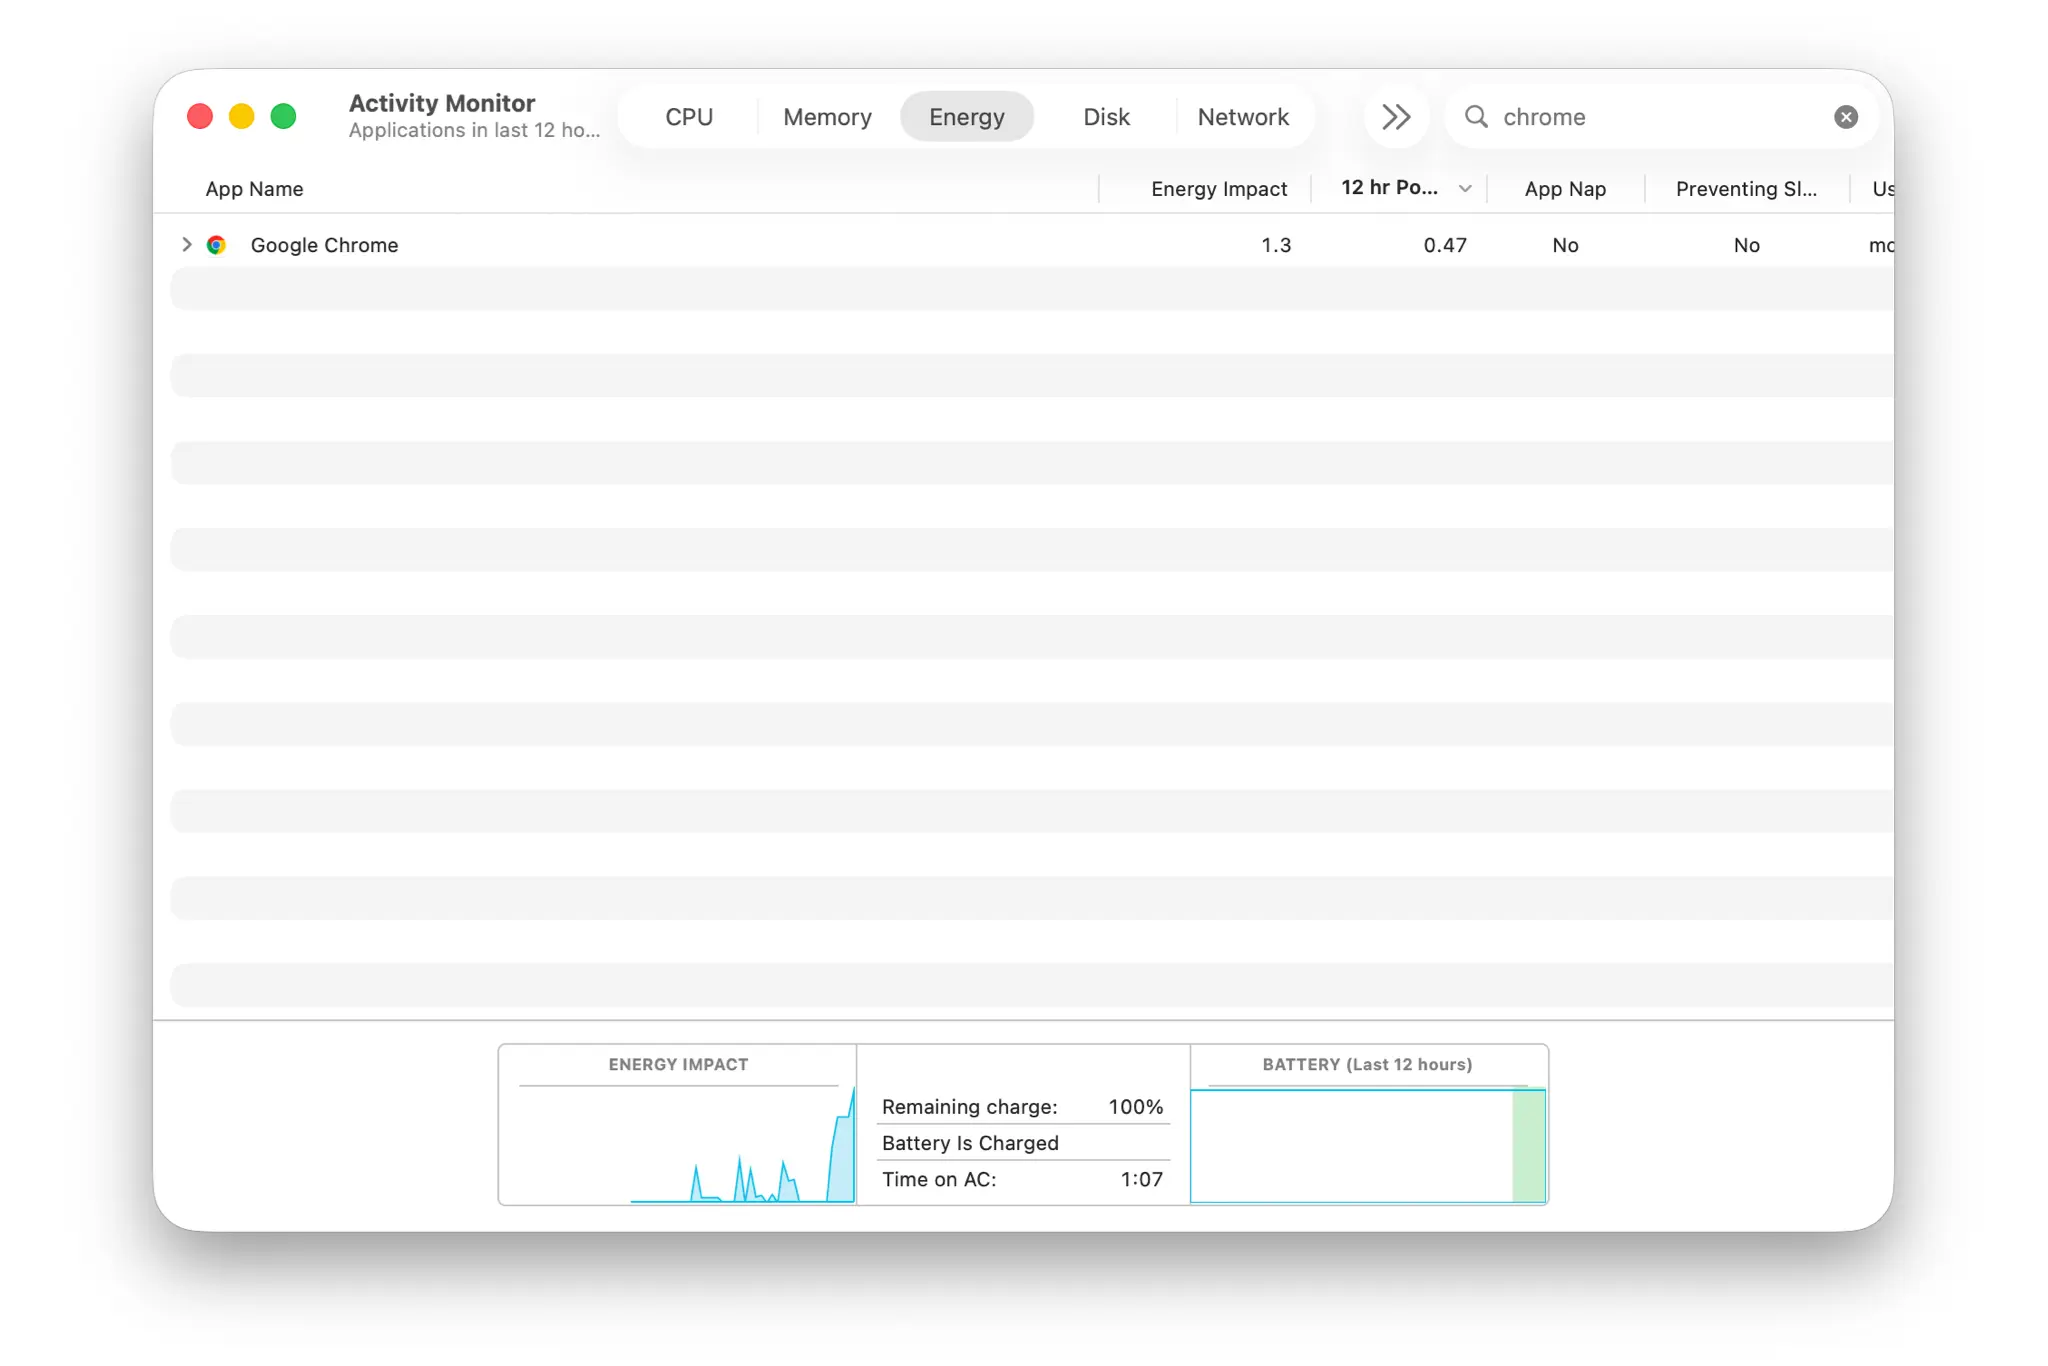The width and height of the screenshot is (2048, 1366).
Task: Click the Battery Is Charged status
Action: tap(970, 1143)
